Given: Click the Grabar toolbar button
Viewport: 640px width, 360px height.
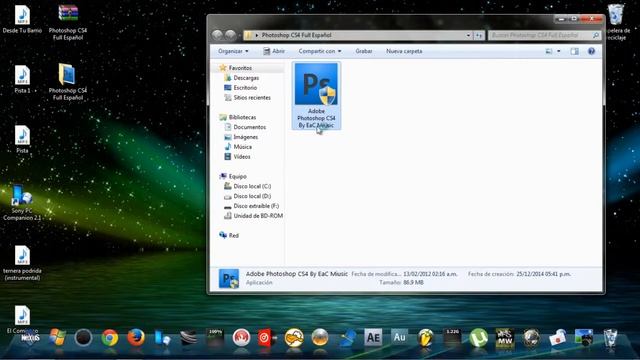Looking at the screenshot, I should pos(364,51).
